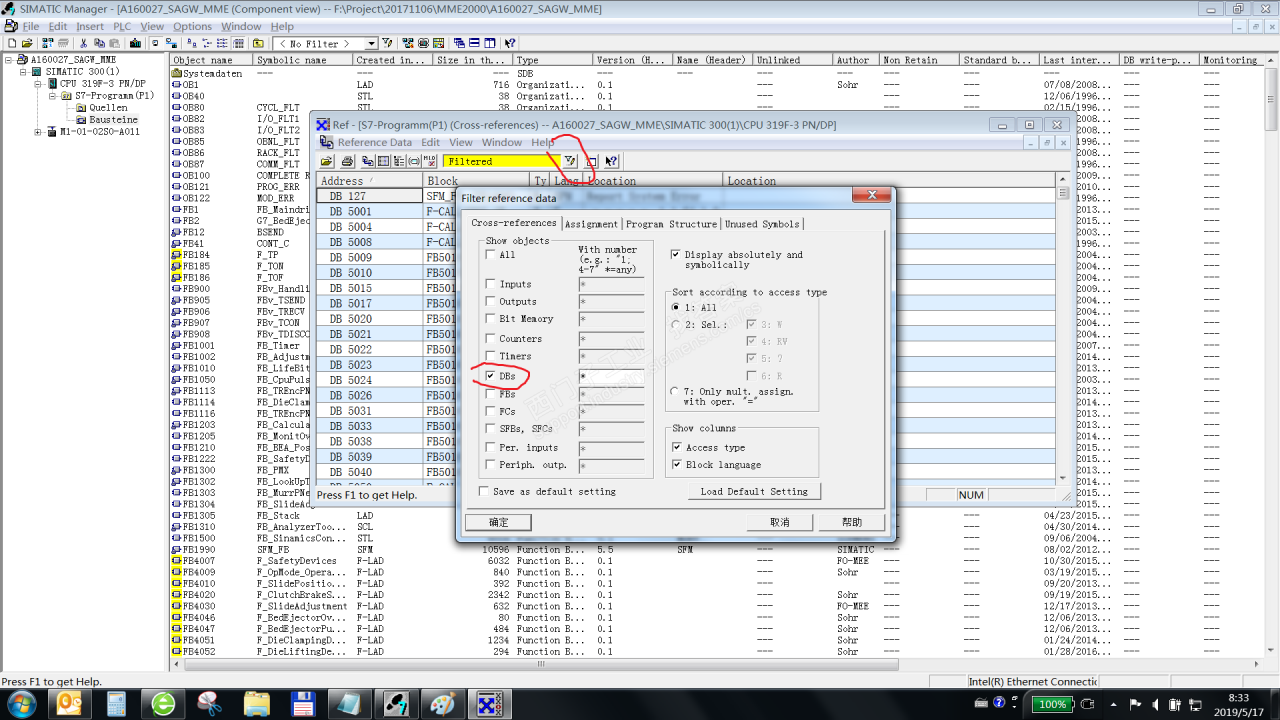Enable the Timers checkbox
The width and height of the screenshot is (1280, 720).
(490, 356)
